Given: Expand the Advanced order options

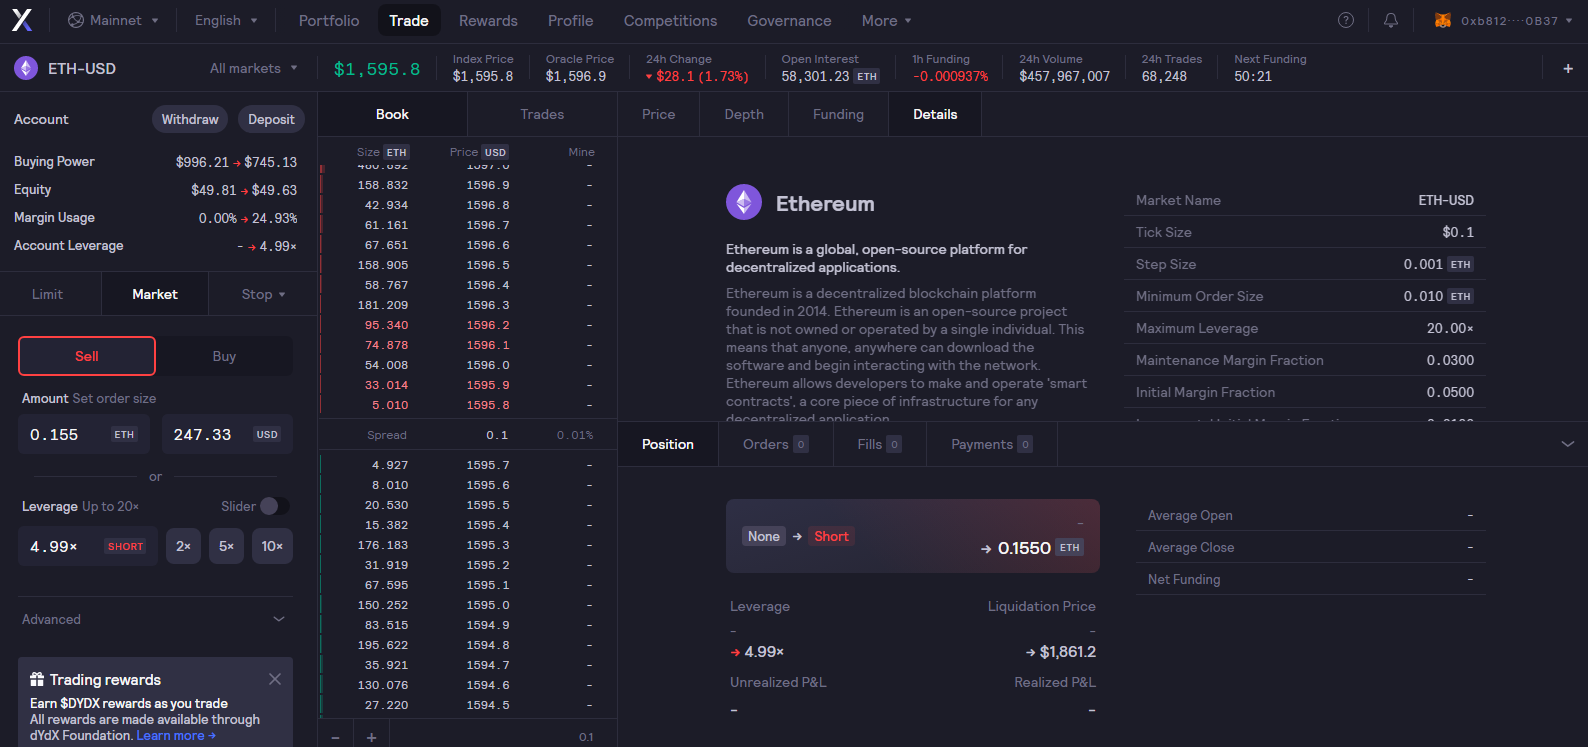Looking at the screenshot, I should tap(154, 619).
